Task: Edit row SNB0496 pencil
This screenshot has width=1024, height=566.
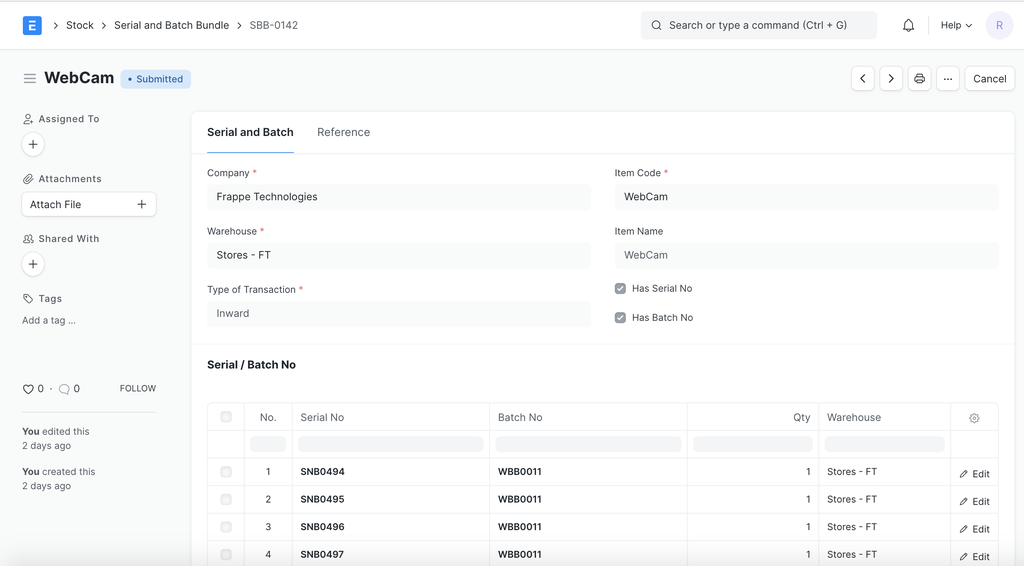Action: 974,529
